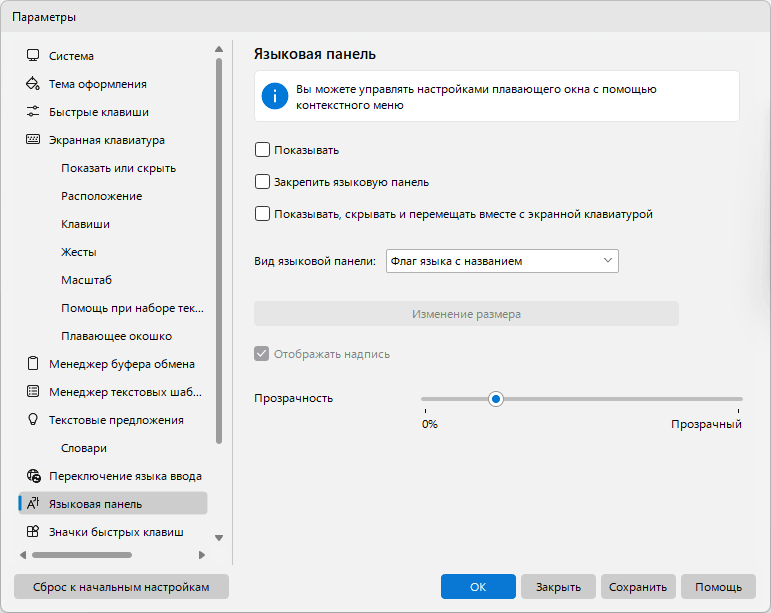Click the keyboard icon beside Экранная клавиатура

(33, 140)
